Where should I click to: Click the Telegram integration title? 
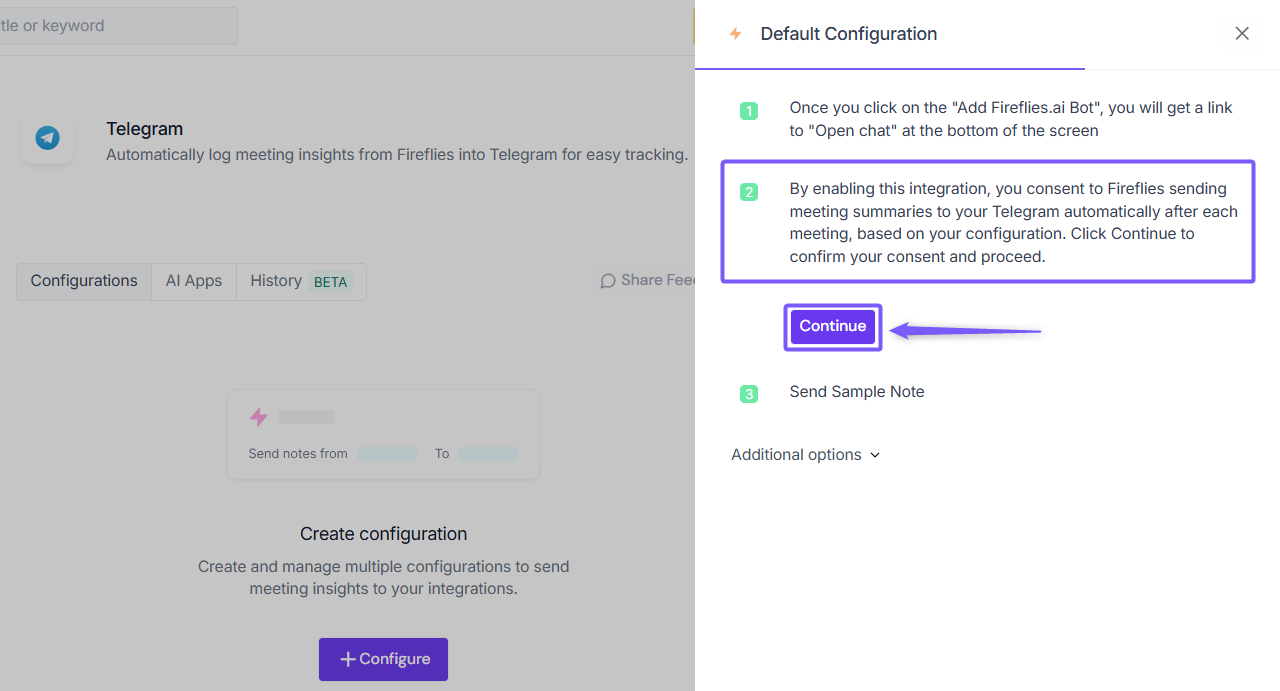(x=145, y=129)
